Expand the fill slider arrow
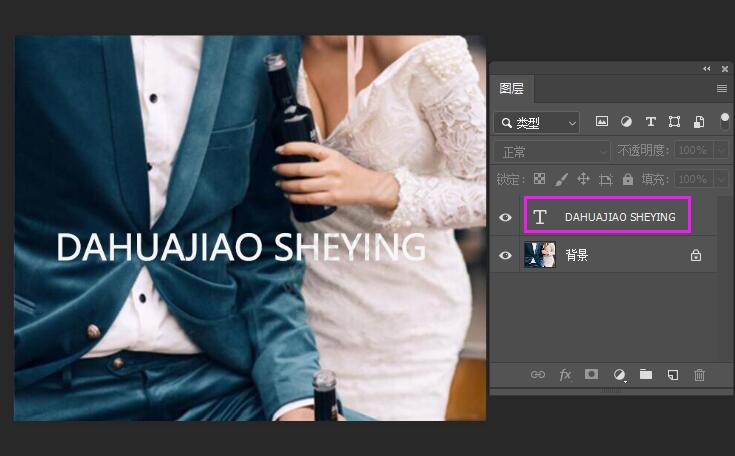The image size is (735, 456). [x=721, y=179]
